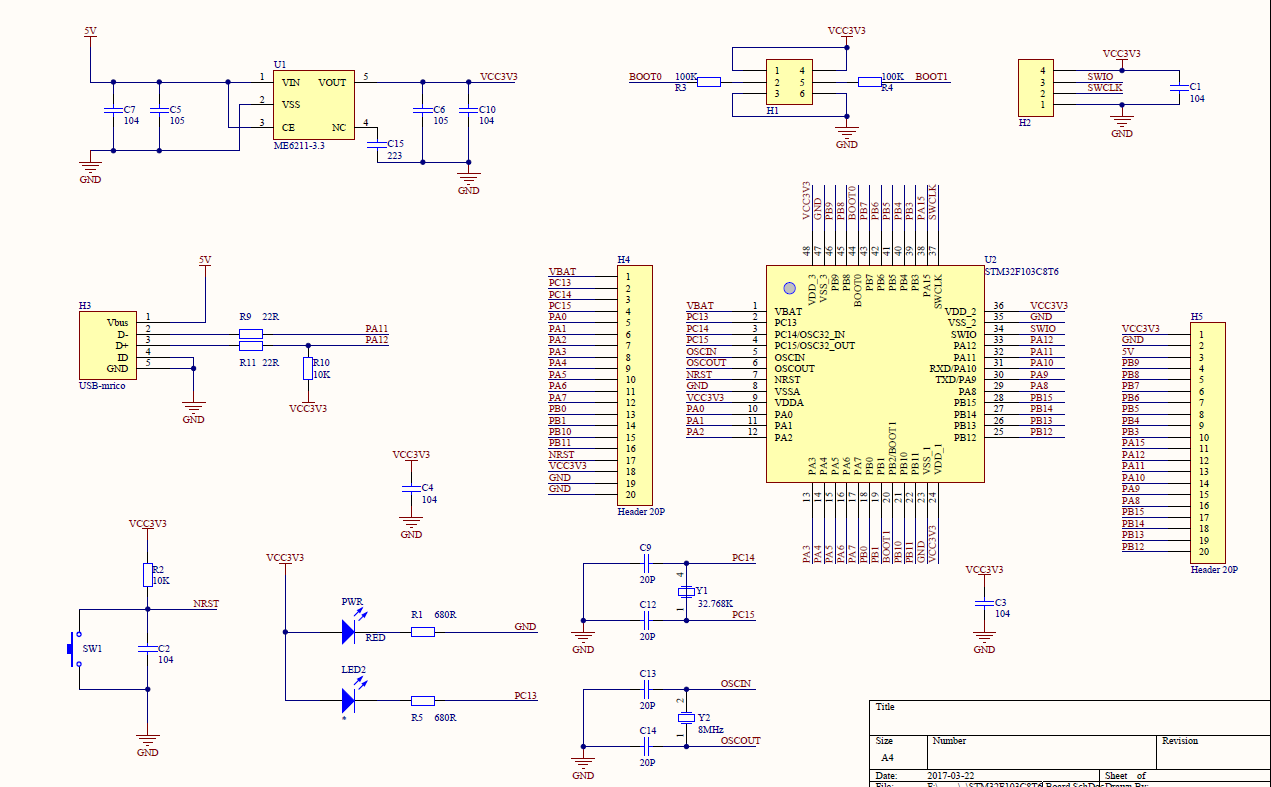1271x787 pixels.
Task: Select capacitor C13 on OSCIN line
Action: click(646, 688)
